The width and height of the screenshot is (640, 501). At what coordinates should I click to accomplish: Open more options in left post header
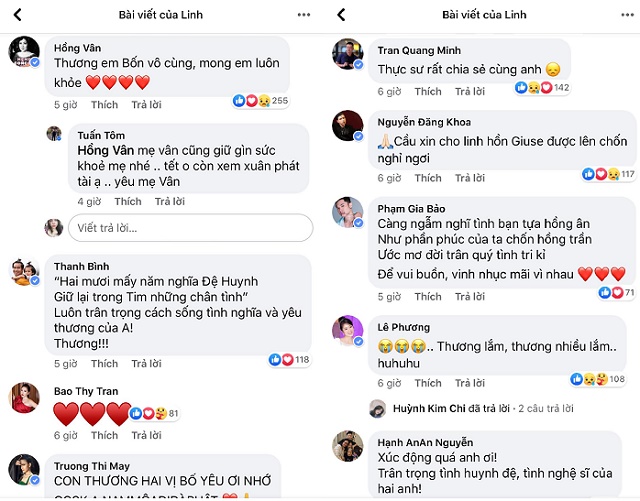point(303,15)
